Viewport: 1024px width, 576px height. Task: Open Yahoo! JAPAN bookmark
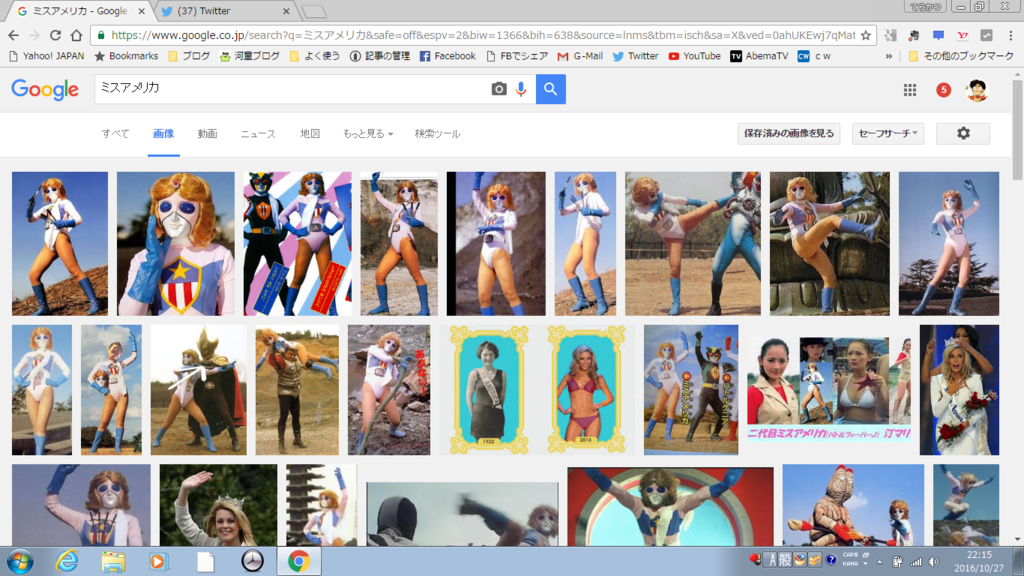(x=46, y=56)
